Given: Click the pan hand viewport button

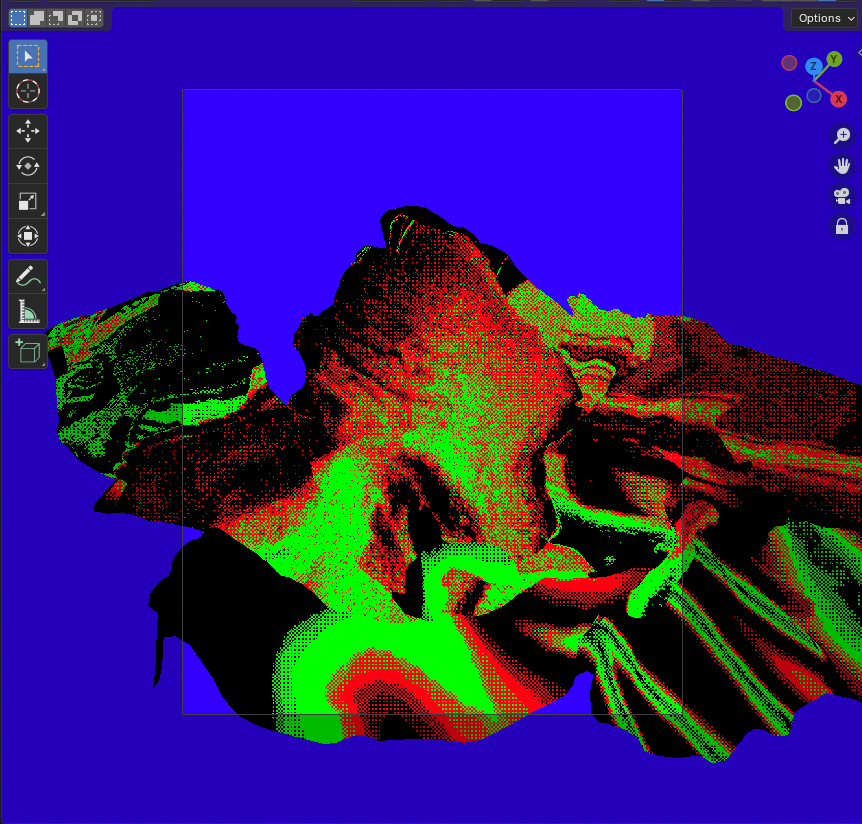Looking at the screenshot, I should click(842, 165).
